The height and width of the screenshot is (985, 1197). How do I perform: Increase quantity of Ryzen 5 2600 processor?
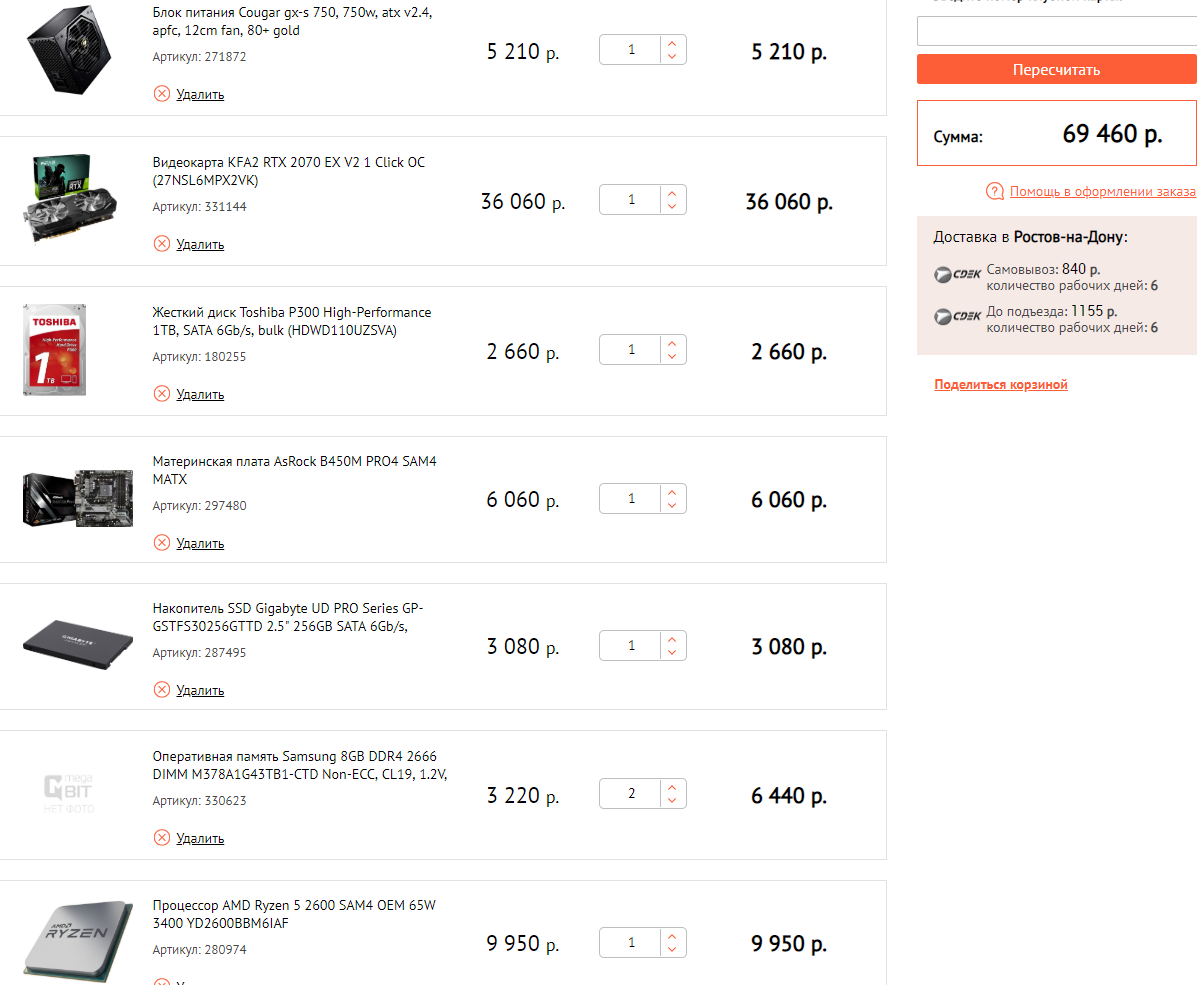pos(672,936)
